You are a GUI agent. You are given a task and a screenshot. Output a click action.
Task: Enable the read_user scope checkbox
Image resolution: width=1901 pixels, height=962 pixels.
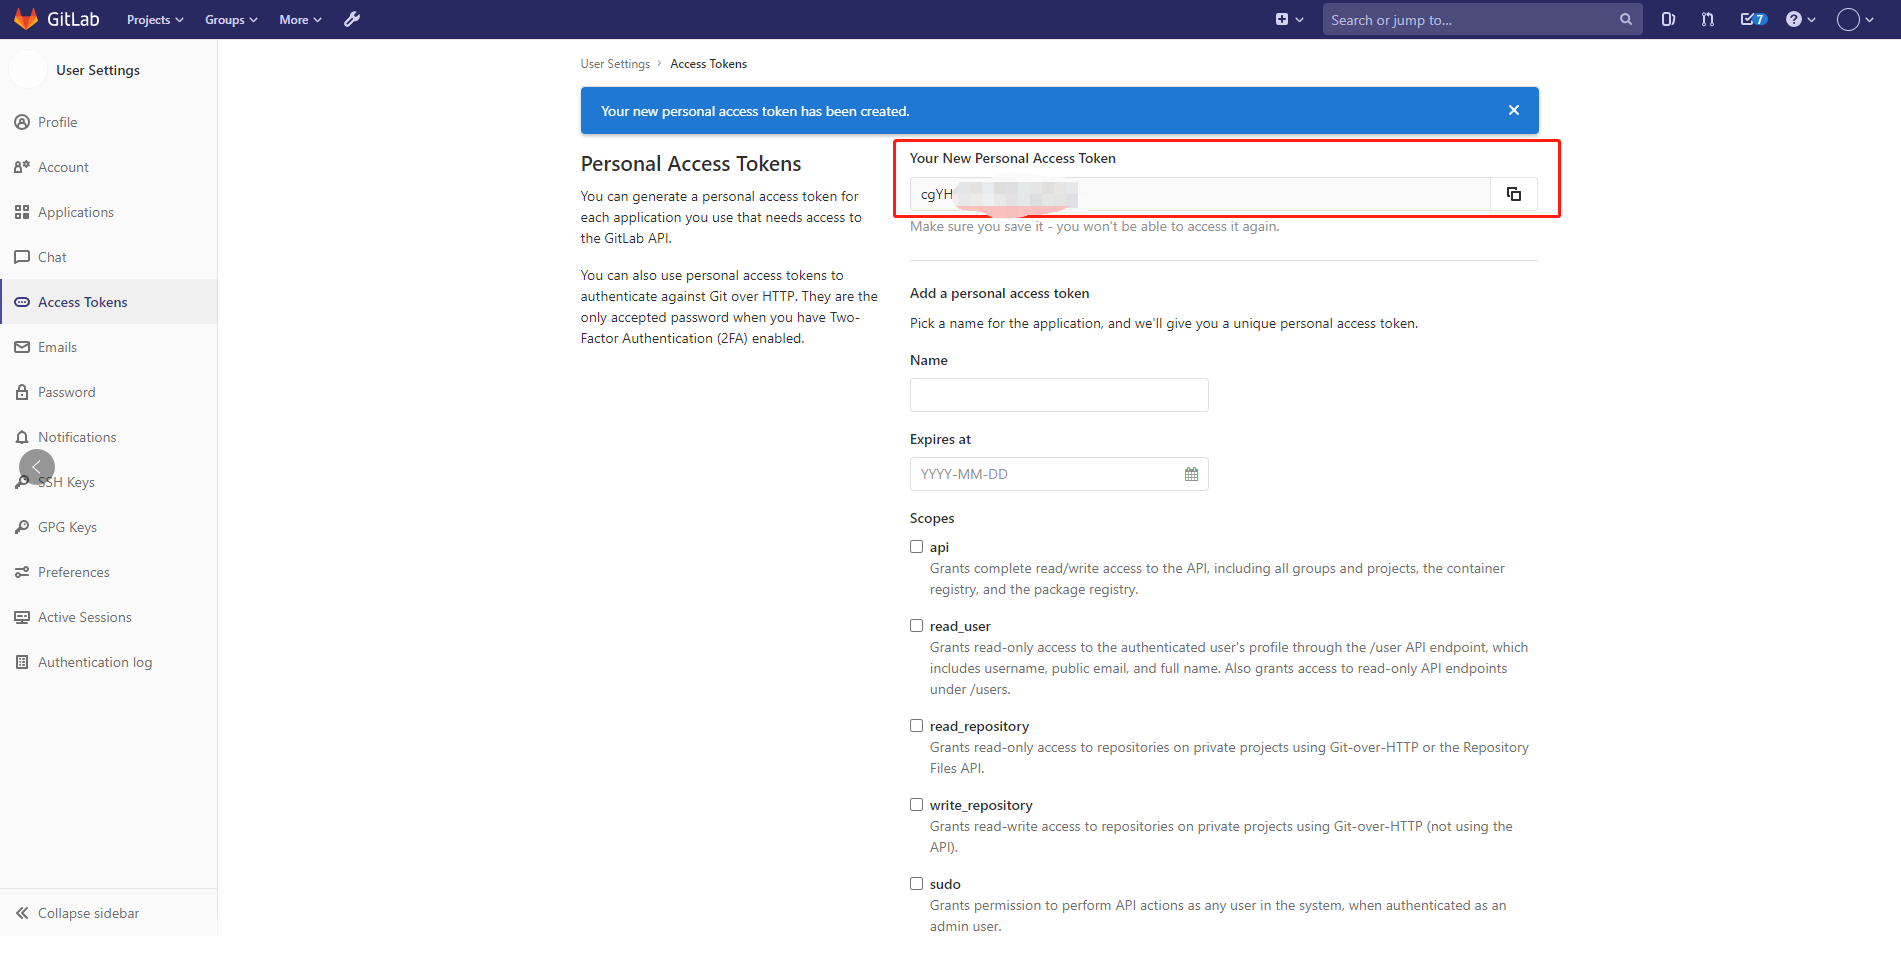[x=916, y=626]
